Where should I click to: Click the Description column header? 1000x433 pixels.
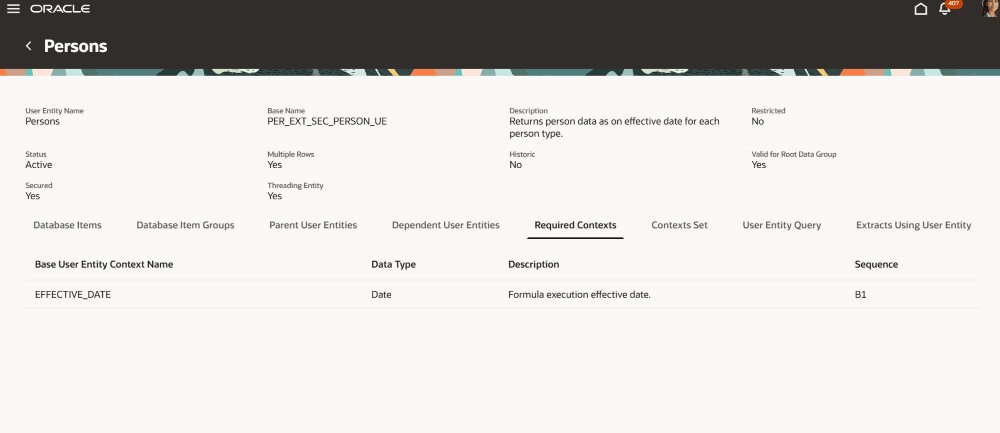point(534,264)
